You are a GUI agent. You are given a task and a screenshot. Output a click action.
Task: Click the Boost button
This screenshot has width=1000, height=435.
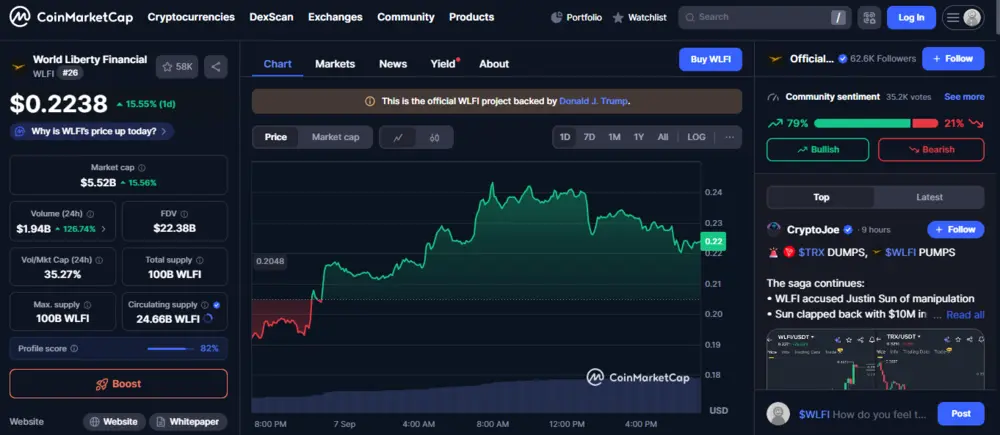pos(119,384)
